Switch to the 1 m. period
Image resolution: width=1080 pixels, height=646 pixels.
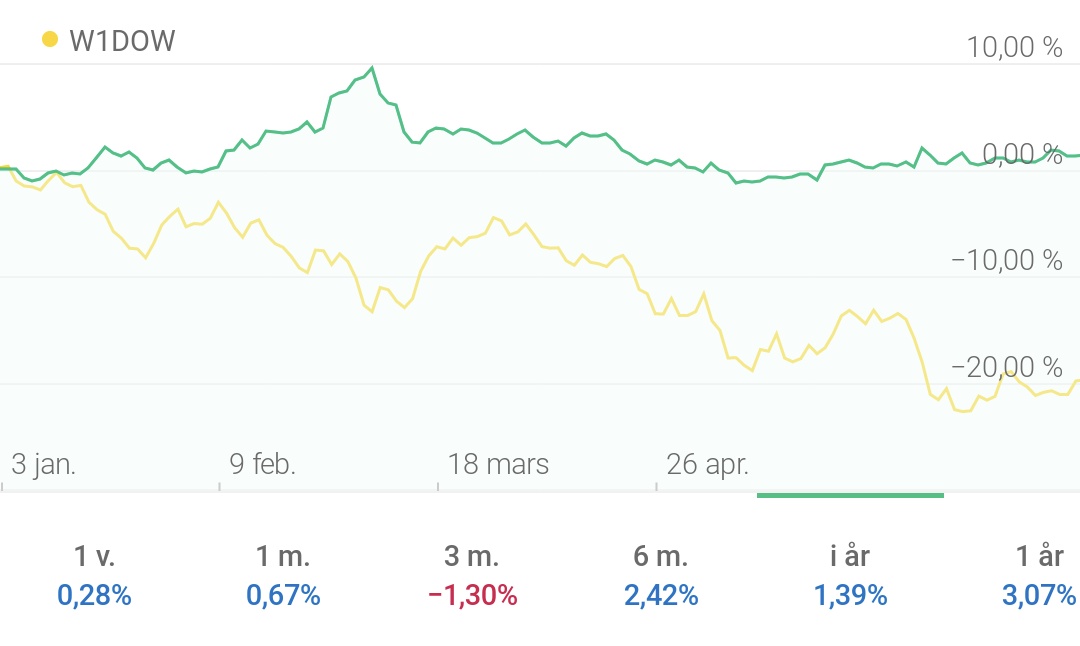[283, 556]
